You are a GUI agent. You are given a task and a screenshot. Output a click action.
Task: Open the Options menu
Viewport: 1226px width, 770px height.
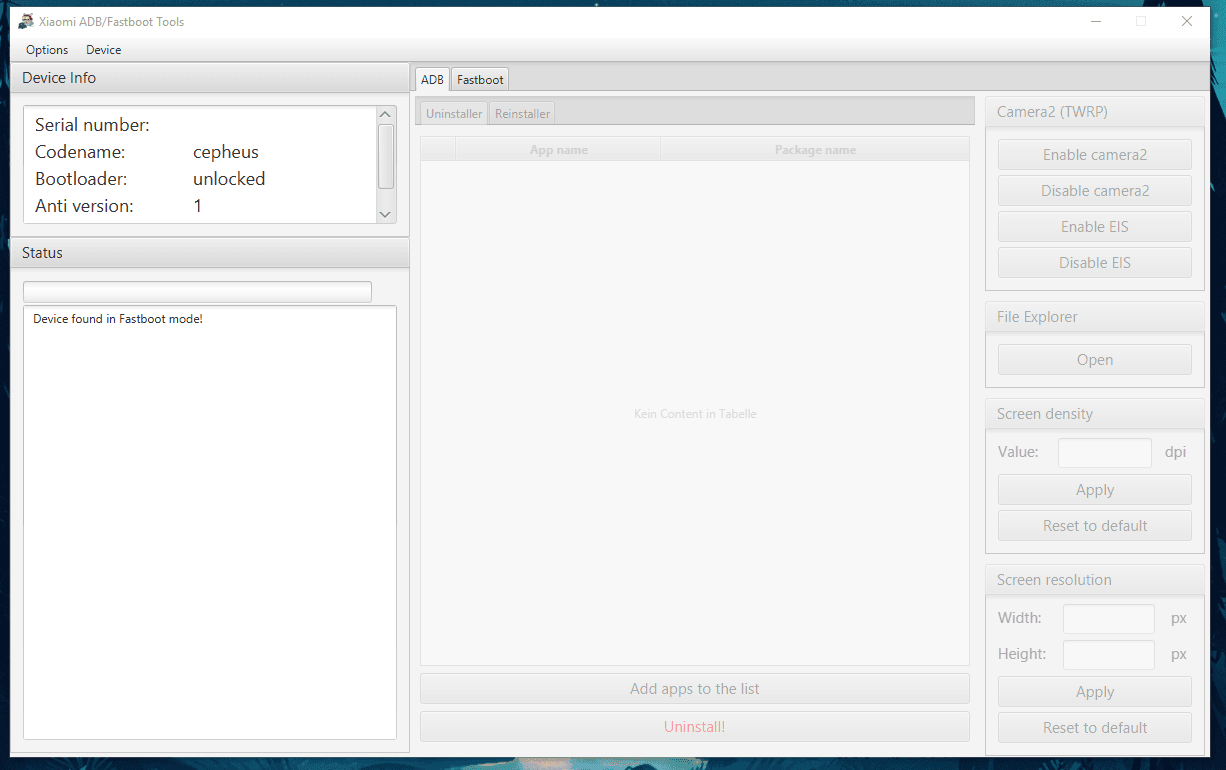click(47, 50)
